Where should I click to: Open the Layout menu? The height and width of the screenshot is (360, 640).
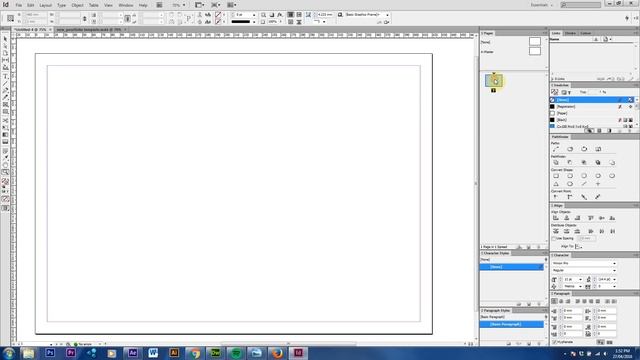45,5
